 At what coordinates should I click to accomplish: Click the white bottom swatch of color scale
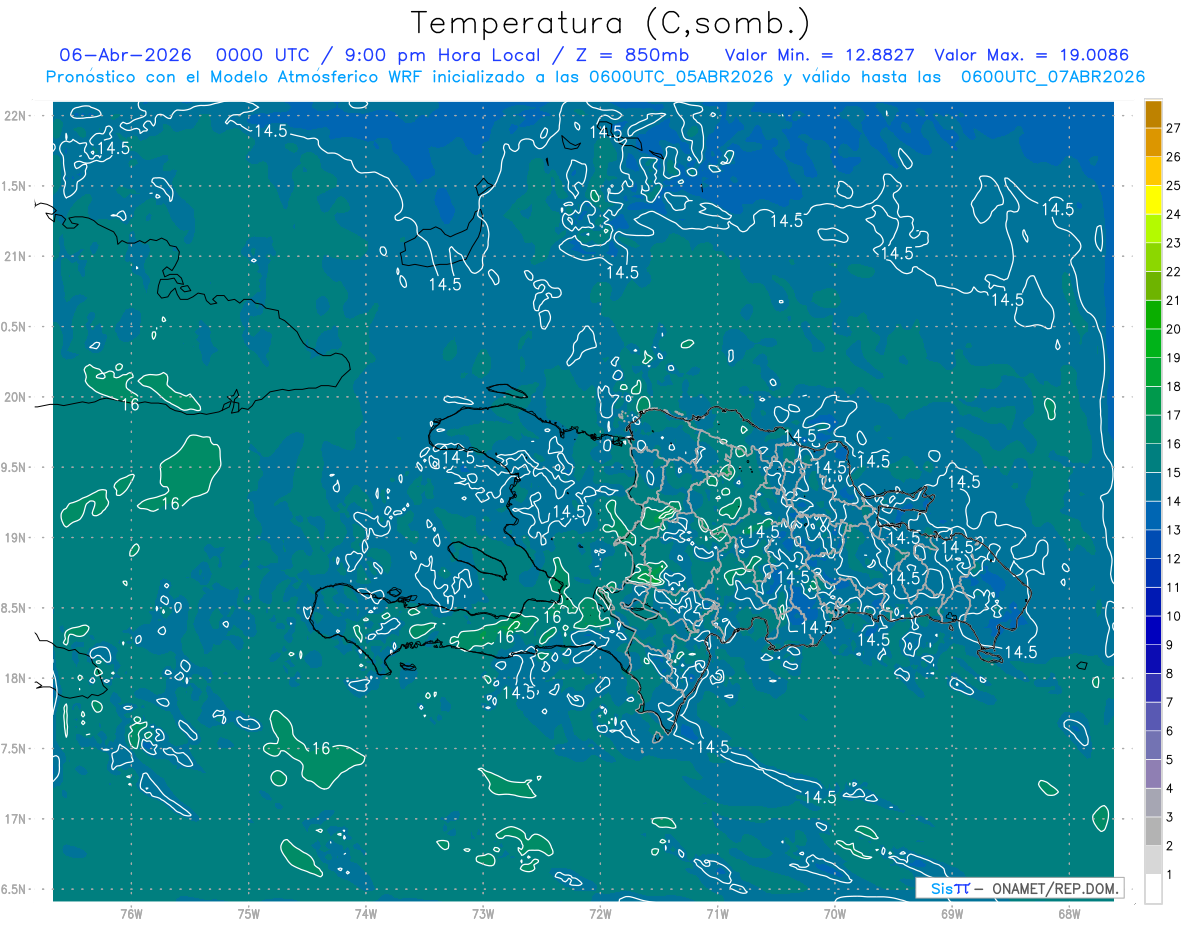tap(1153, 889)
